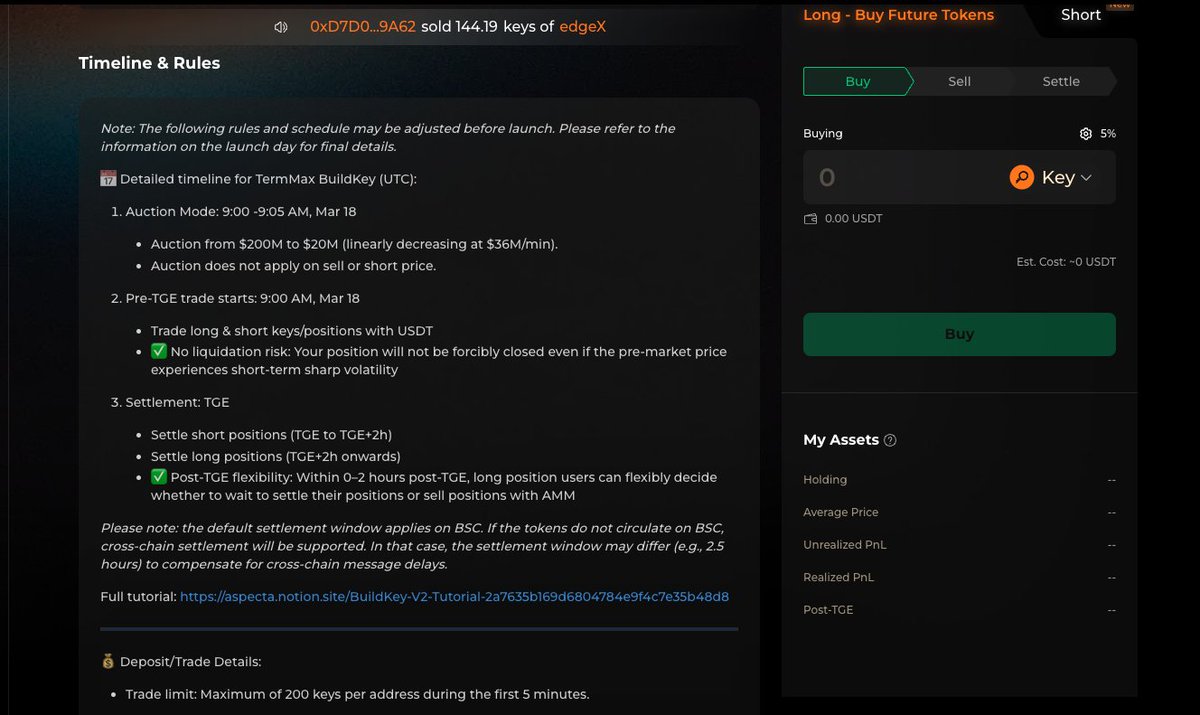Click the orange Key token icon

point(1021,178)
